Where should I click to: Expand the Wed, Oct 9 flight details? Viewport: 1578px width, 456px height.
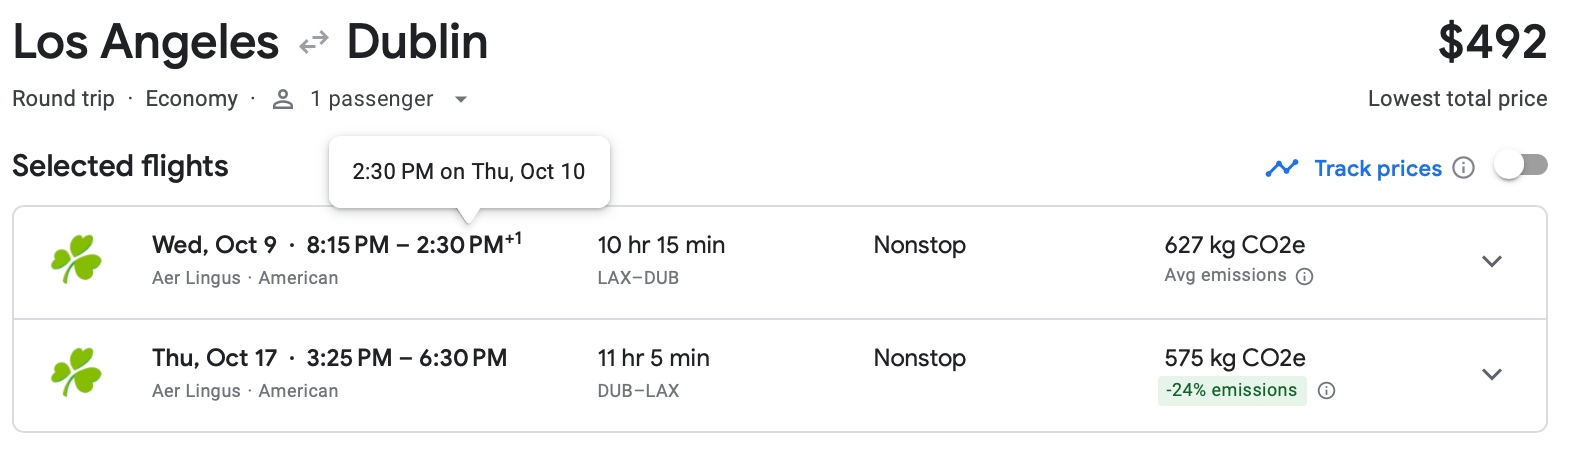click(1492, 262)
